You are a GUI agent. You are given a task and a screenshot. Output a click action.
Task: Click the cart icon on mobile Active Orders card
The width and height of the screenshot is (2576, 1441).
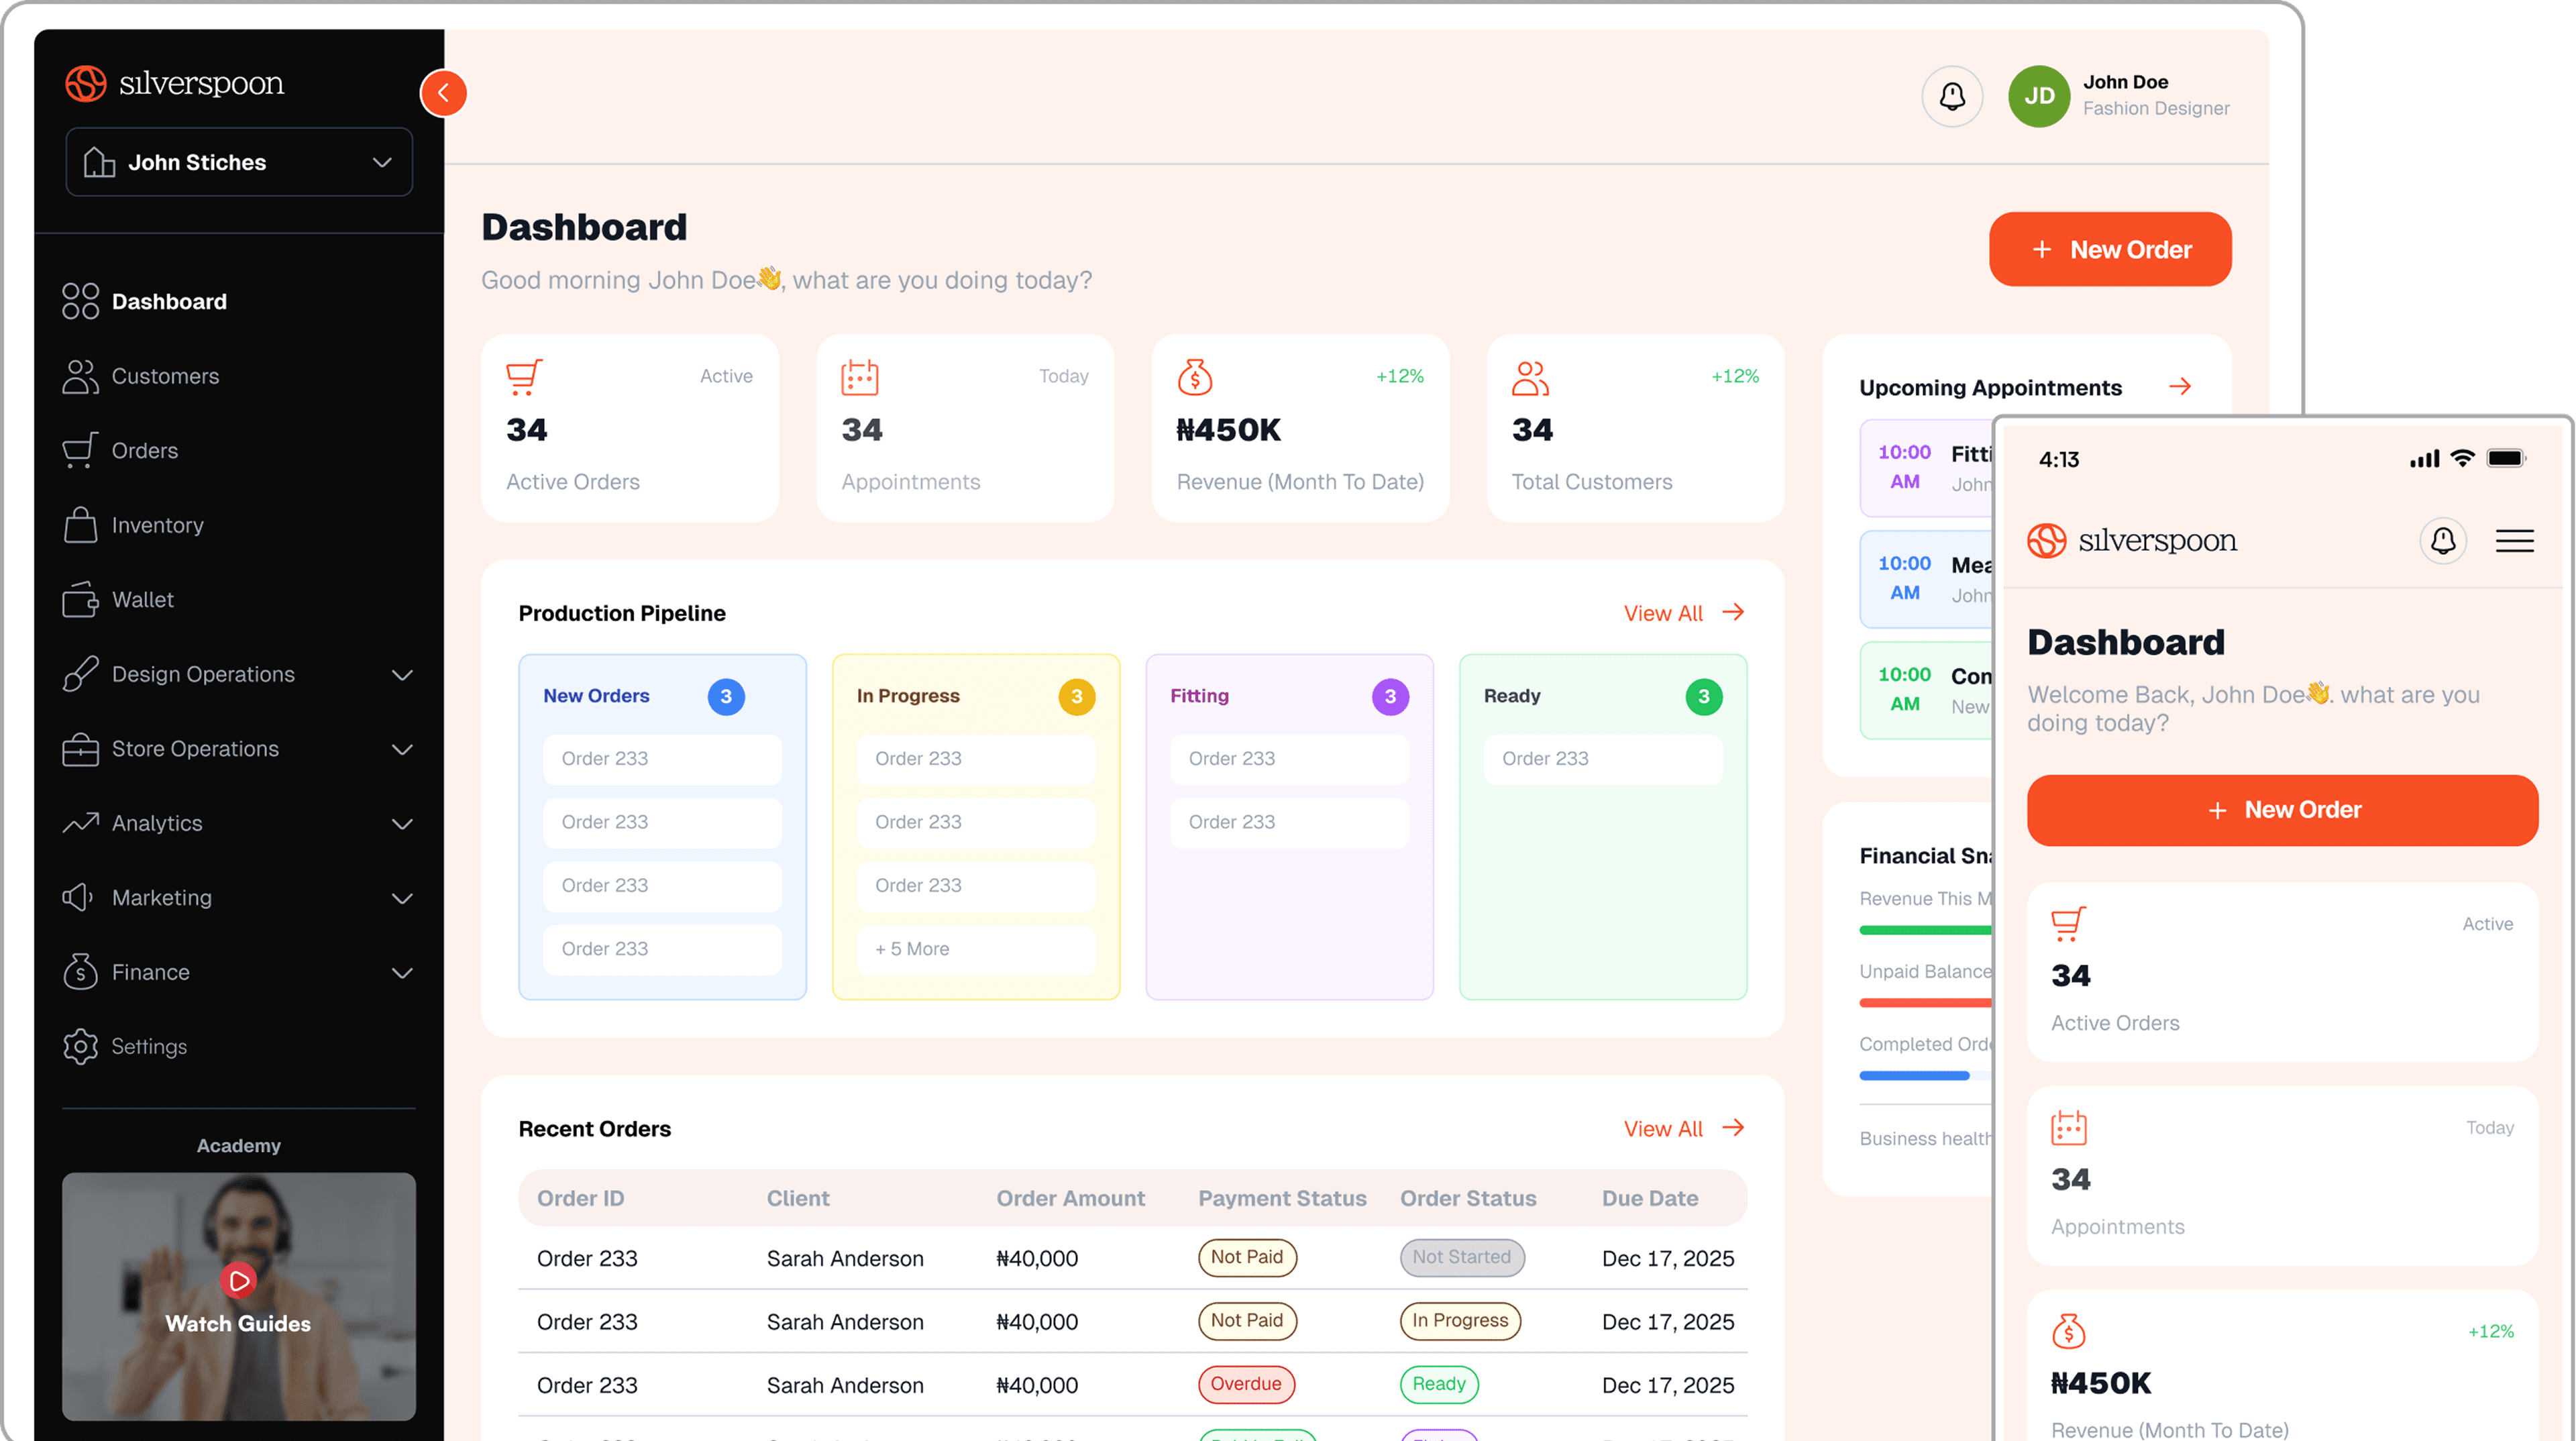(2068, 923)
